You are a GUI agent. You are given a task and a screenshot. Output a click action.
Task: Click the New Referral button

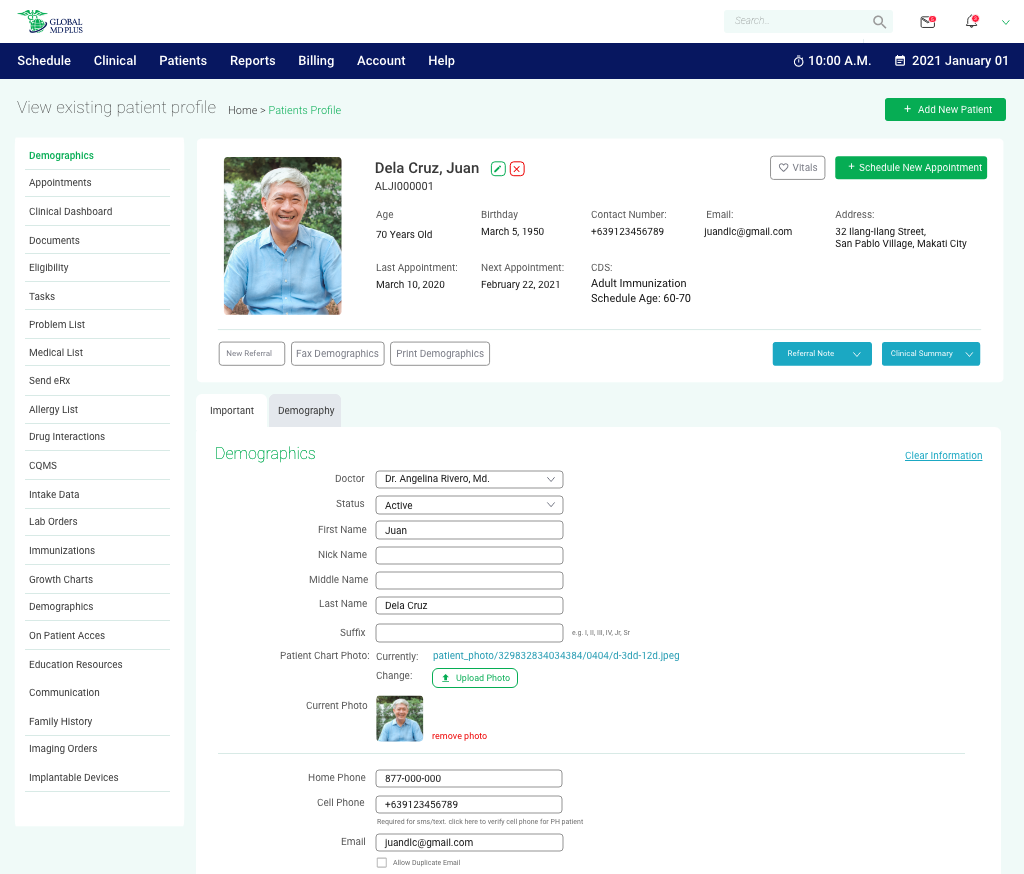(251, 353)
